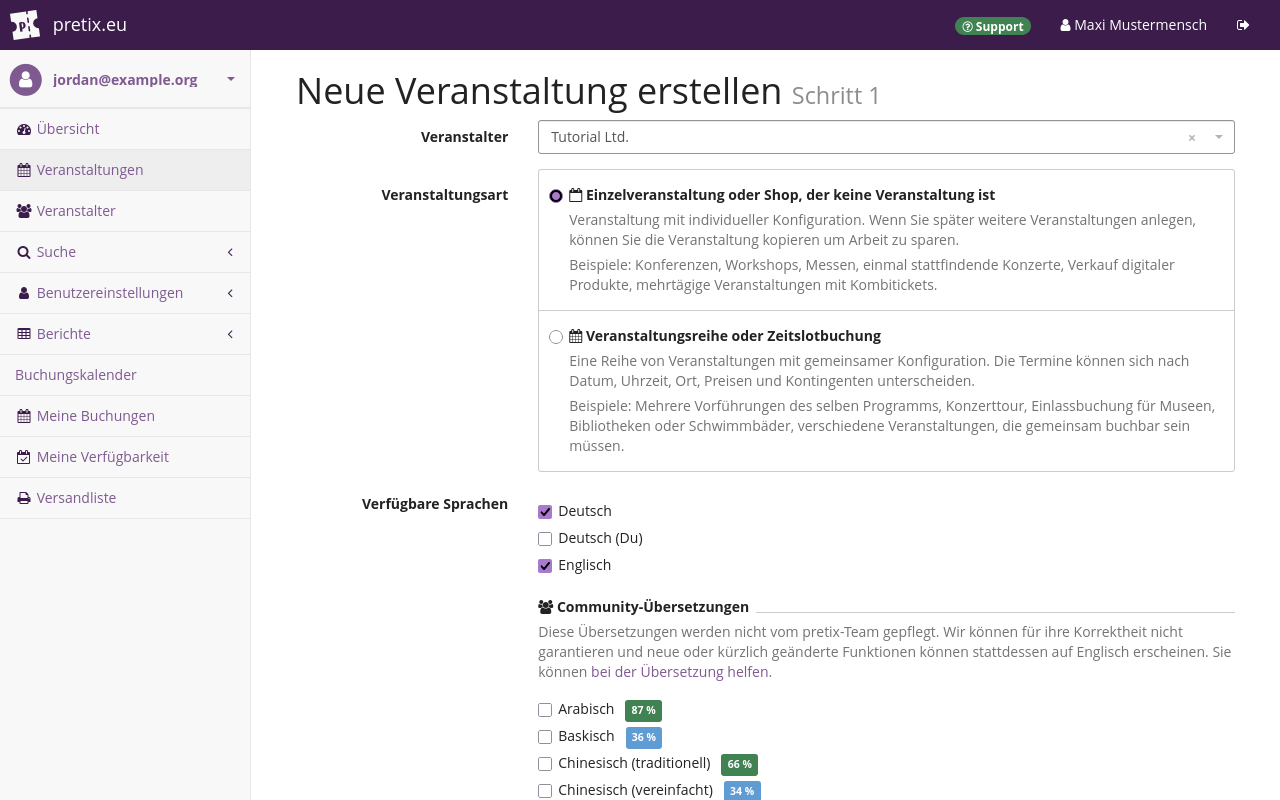Click the pretix.eu brand link
Viewport: 1280px width, 800px height.
(x=90, y=25)
